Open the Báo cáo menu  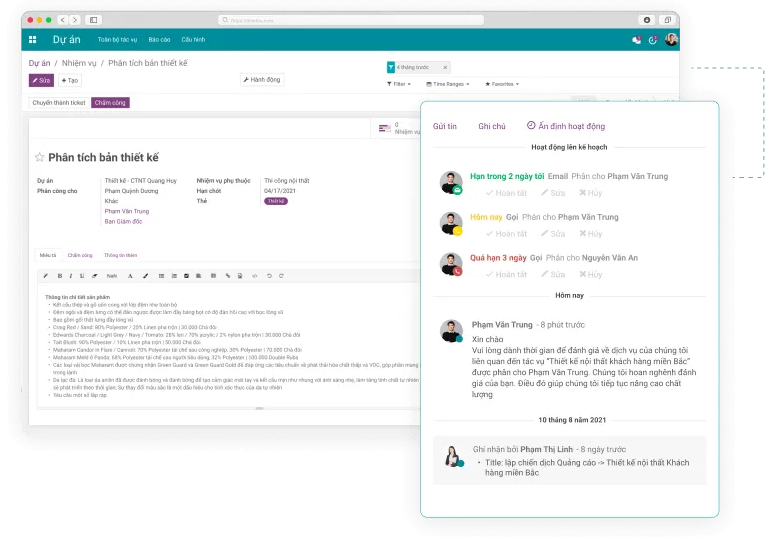159,40
